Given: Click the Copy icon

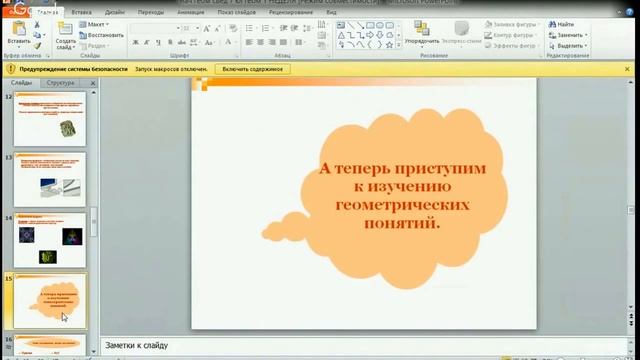Looking at the screenshot, I should pos(37,36).
